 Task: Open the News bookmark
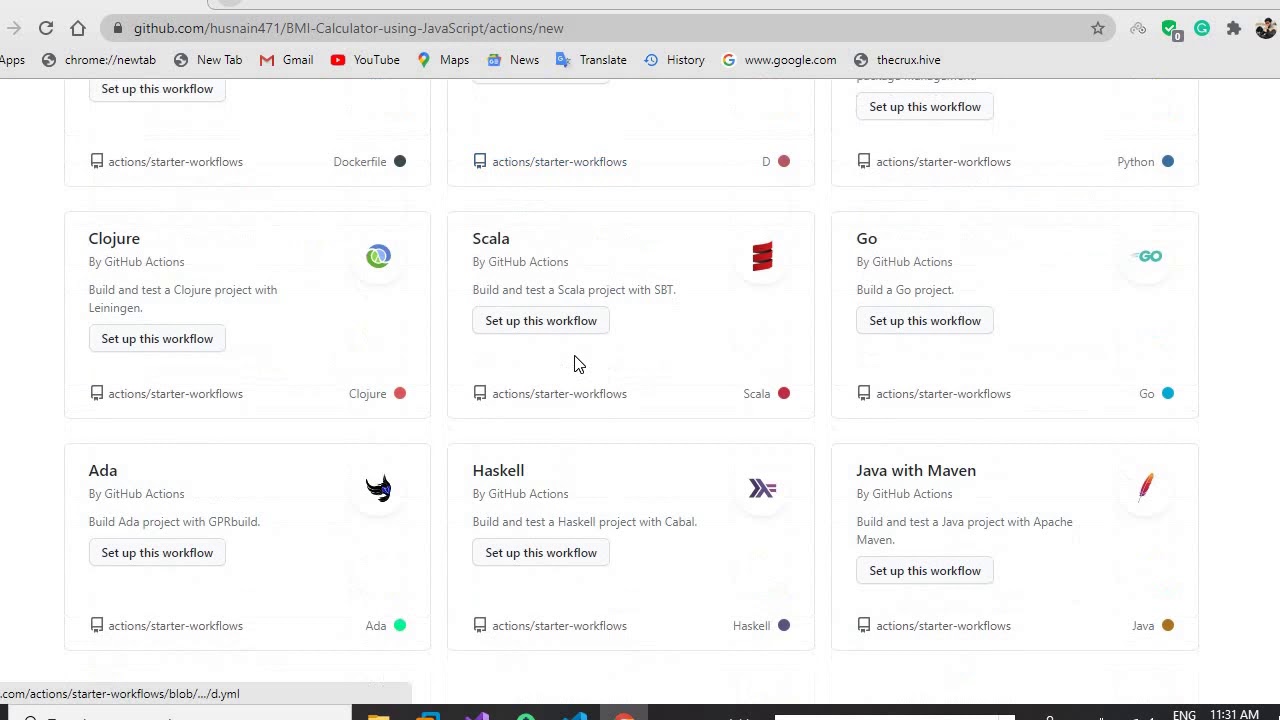pos(513,60)
